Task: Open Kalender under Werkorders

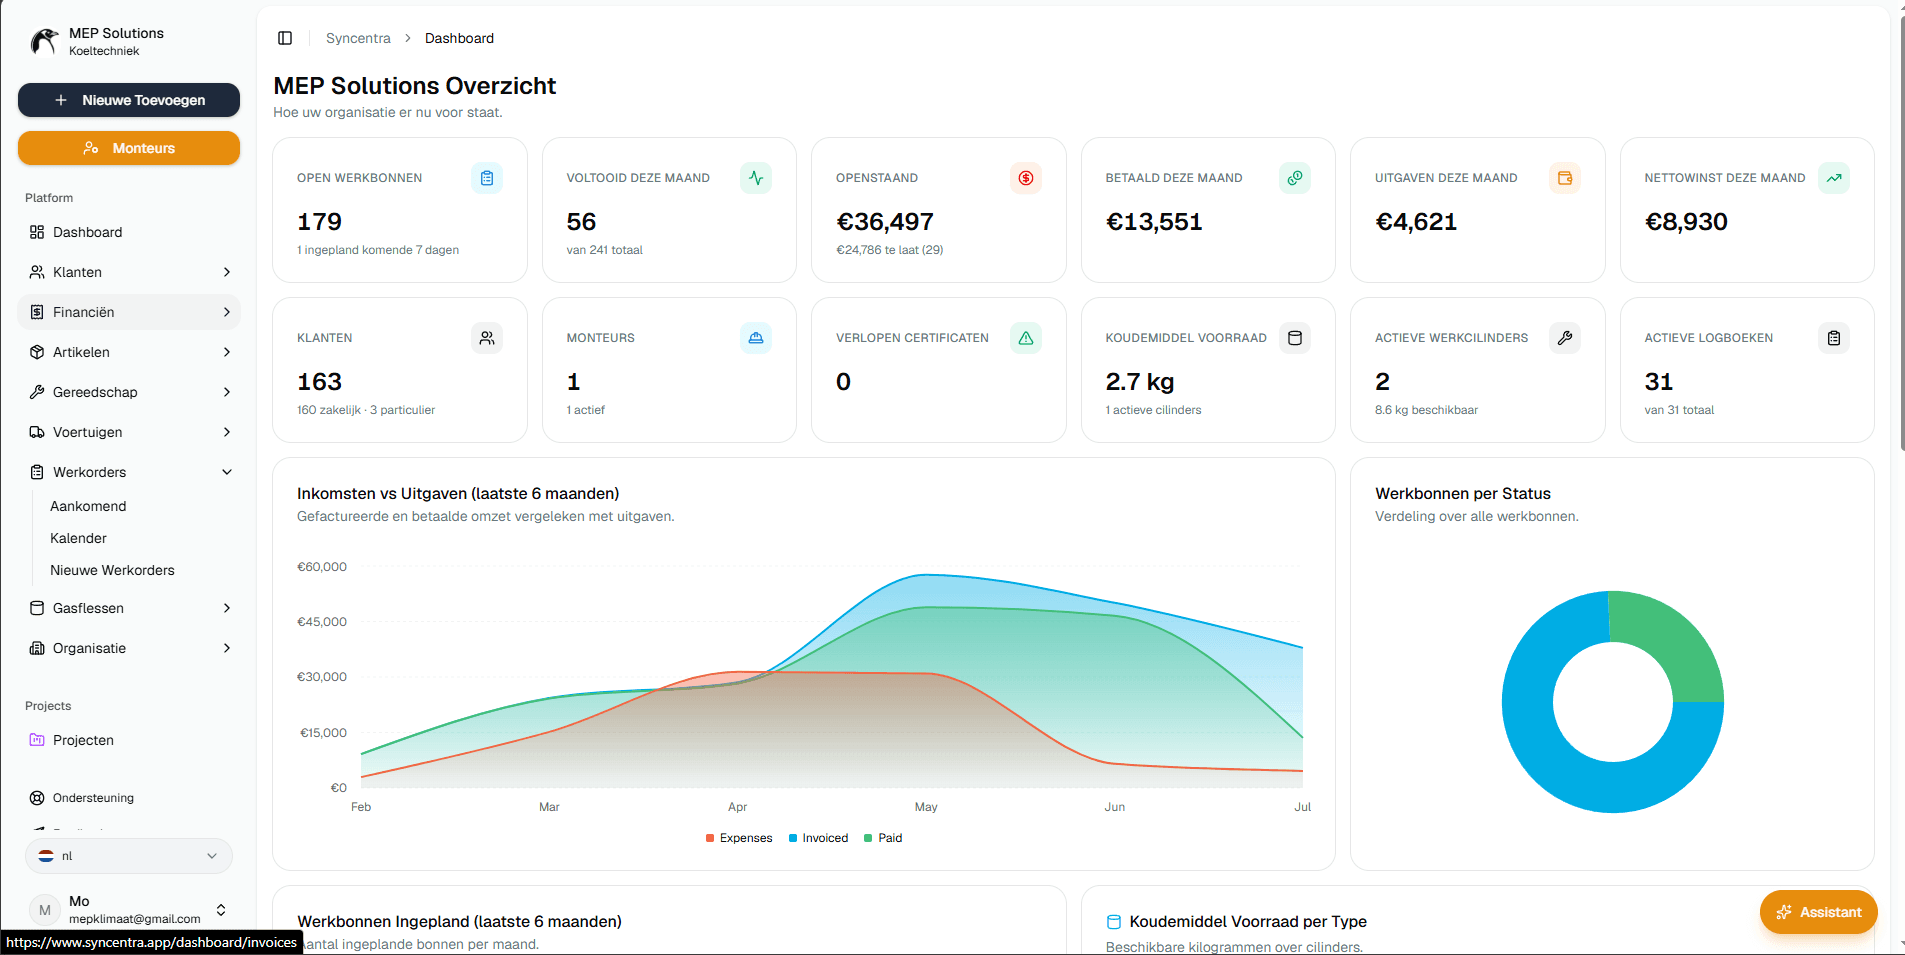Action: (x=78, y=538)
